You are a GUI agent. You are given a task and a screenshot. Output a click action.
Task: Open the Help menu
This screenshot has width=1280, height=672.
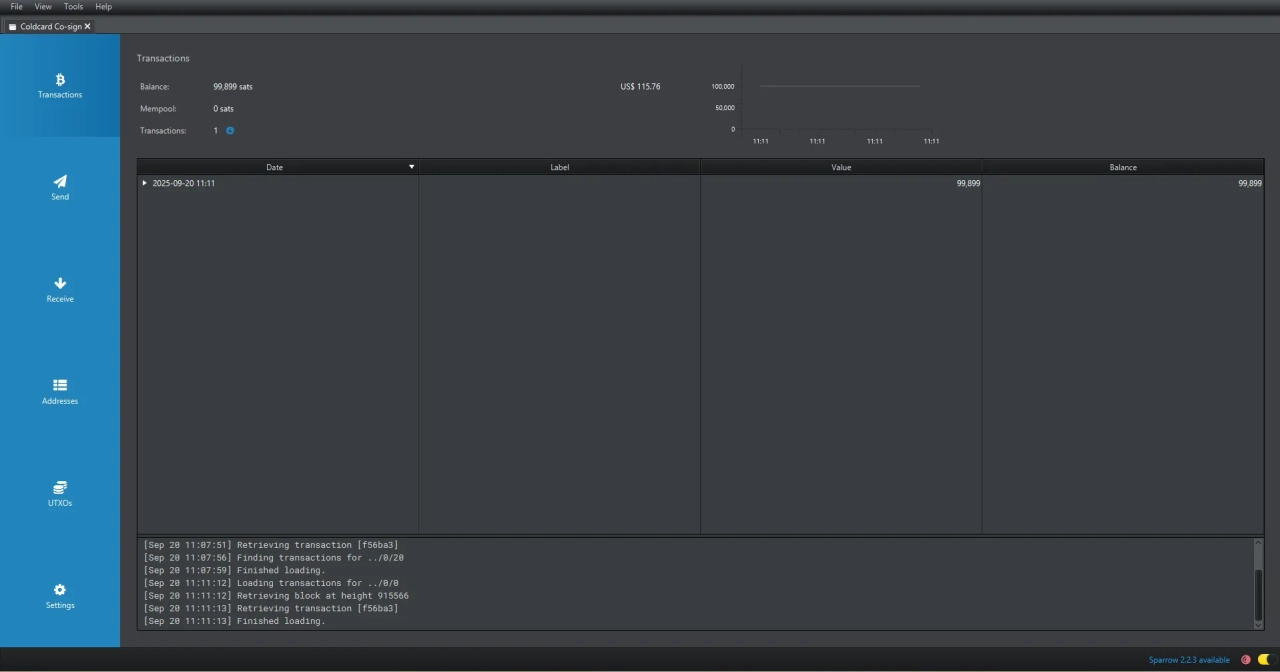point(103,7)
